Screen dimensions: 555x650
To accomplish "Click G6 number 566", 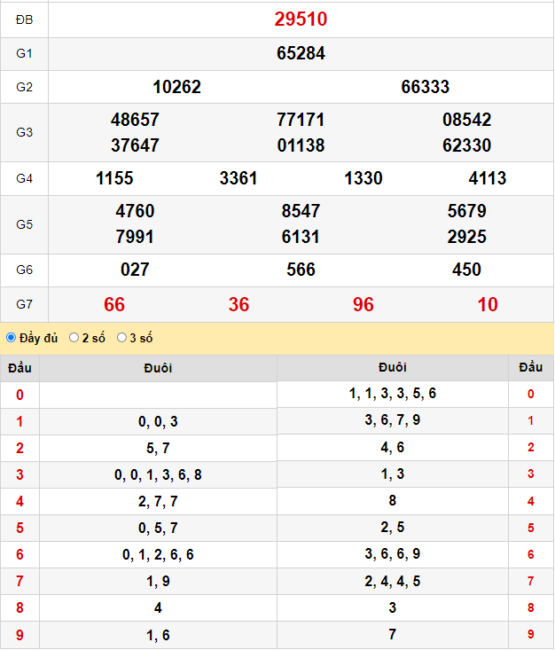I will click(x=301, y=269).
